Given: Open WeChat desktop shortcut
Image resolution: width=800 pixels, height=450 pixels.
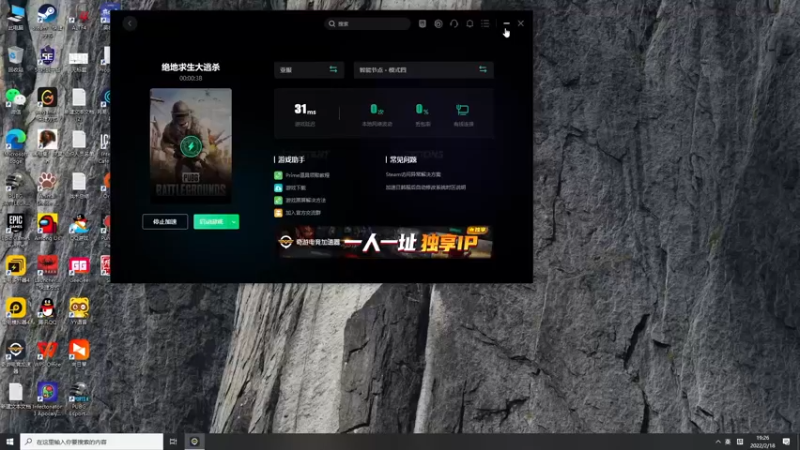Looking at the screenshot, I should click(x=15, y=101).
